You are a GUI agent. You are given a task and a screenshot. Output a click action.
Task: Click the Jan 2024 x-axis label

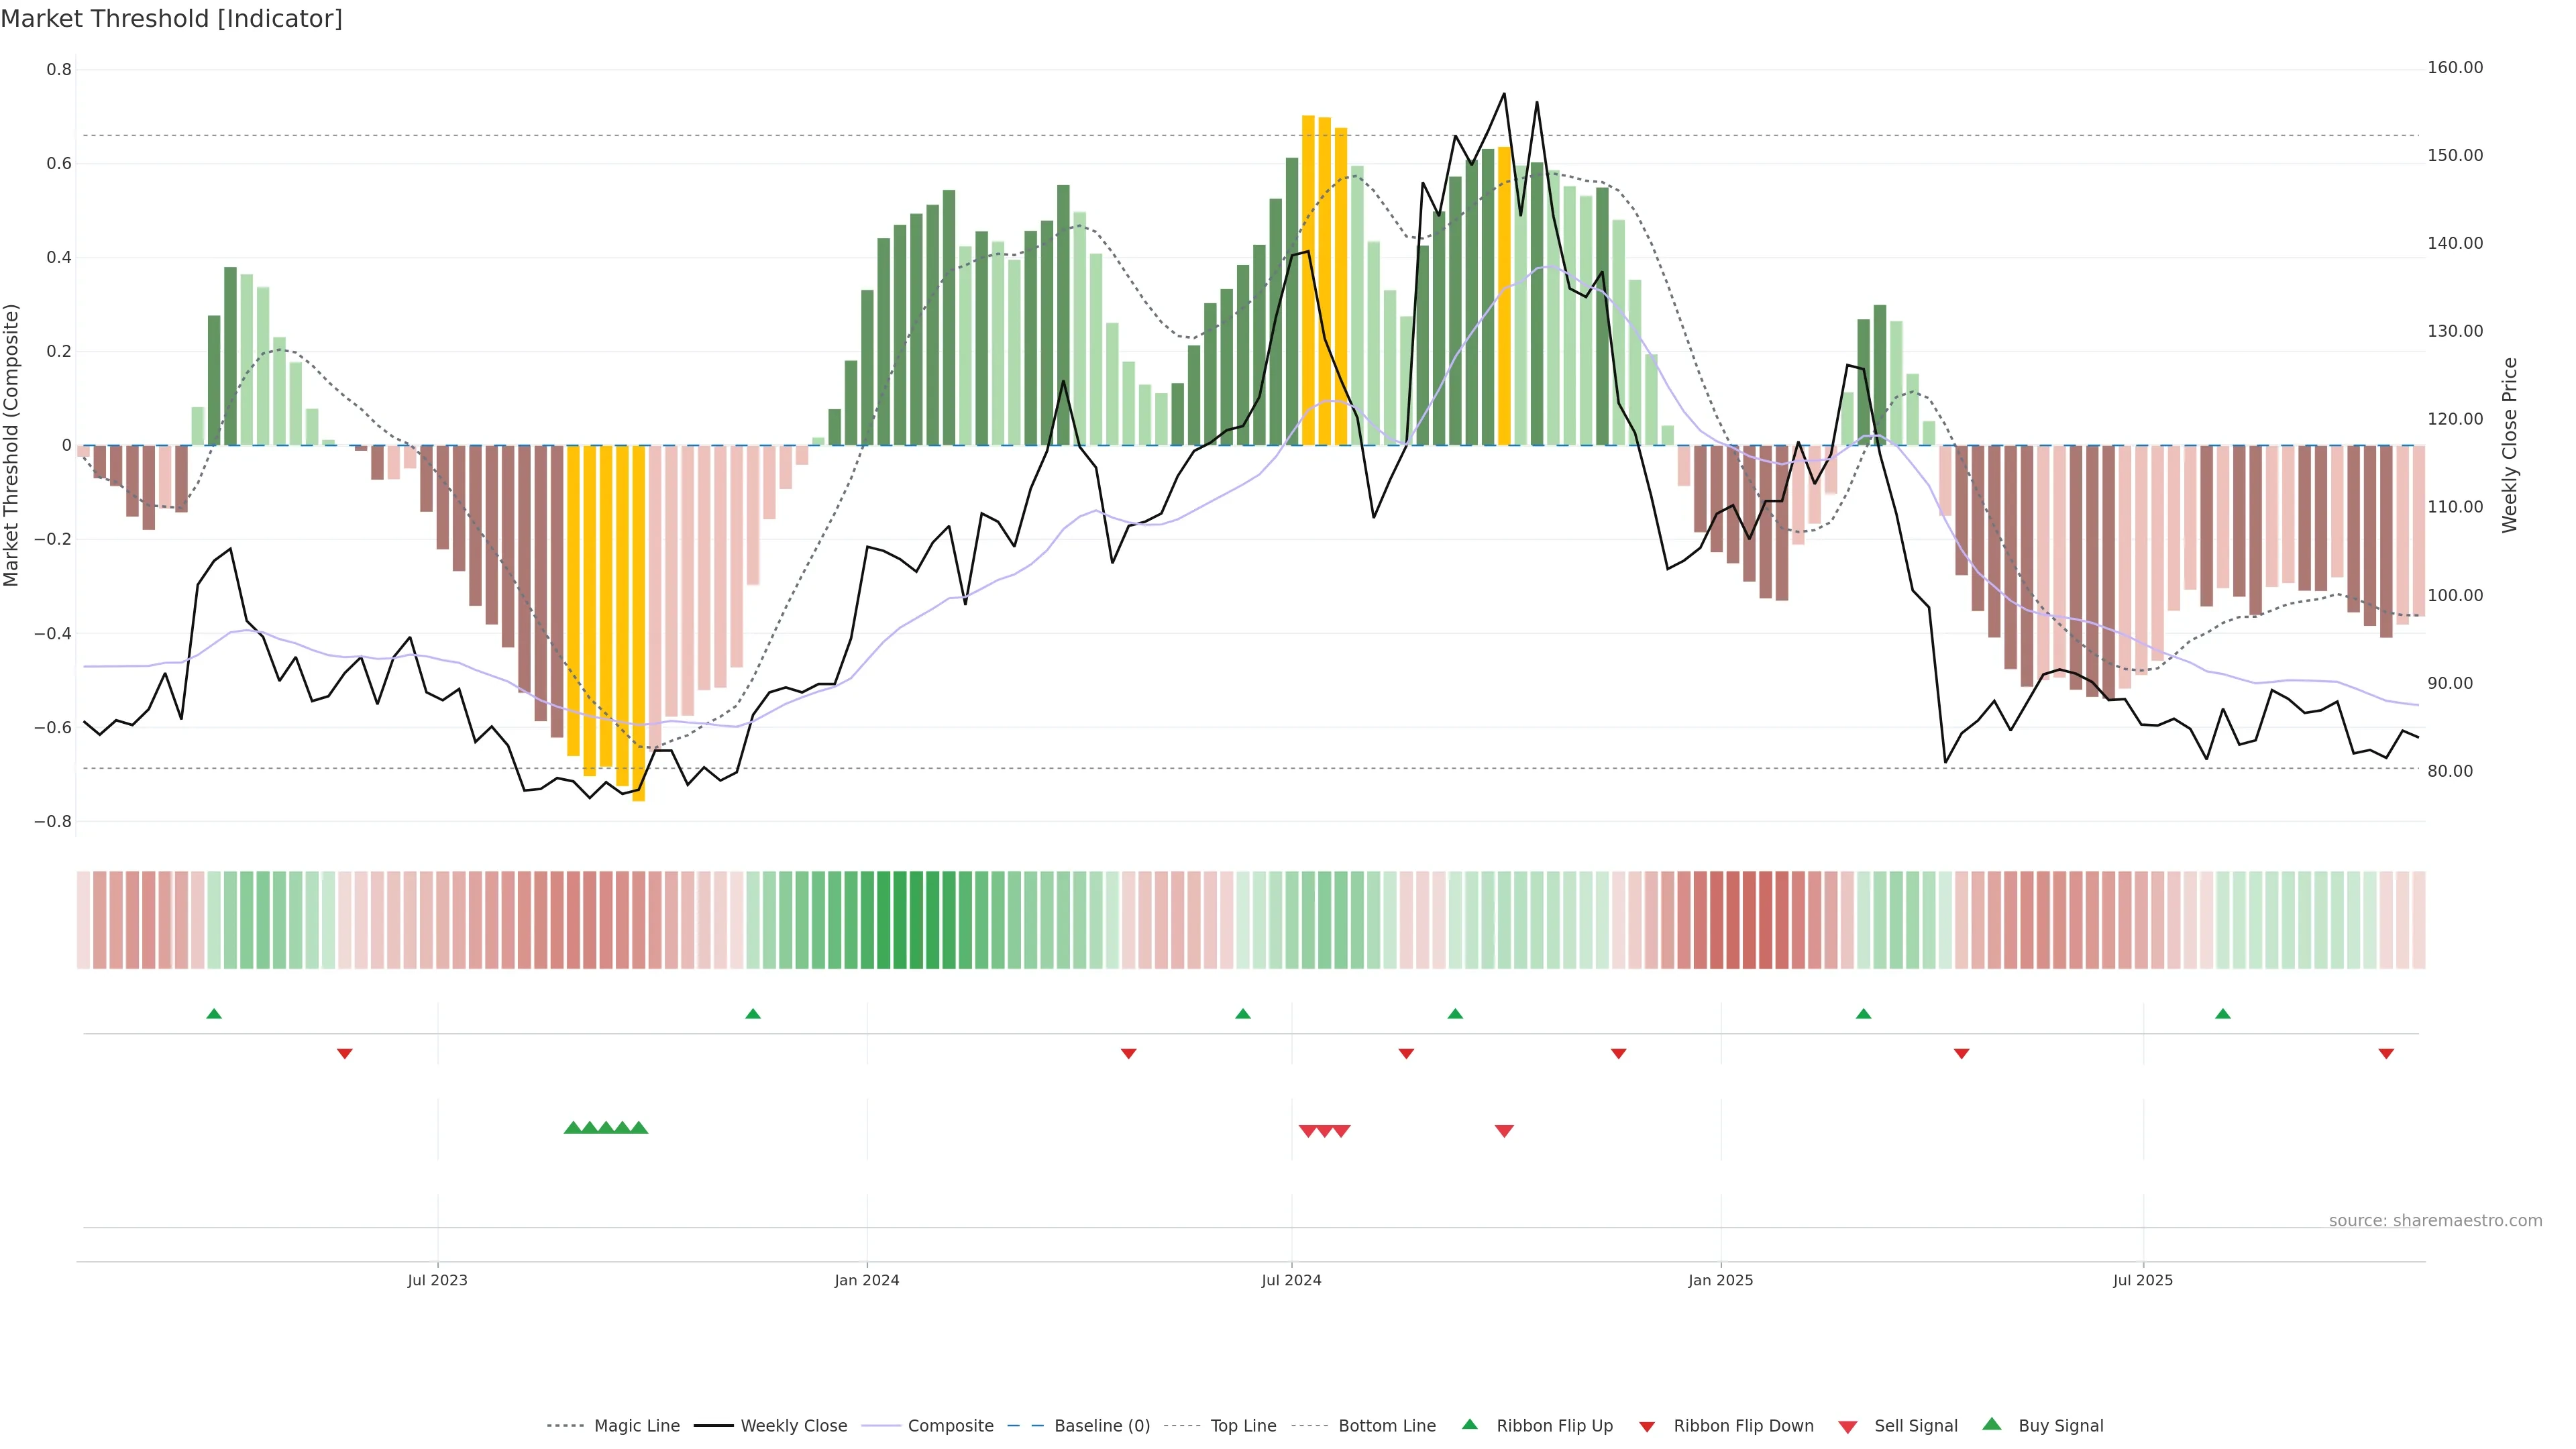867,1280
